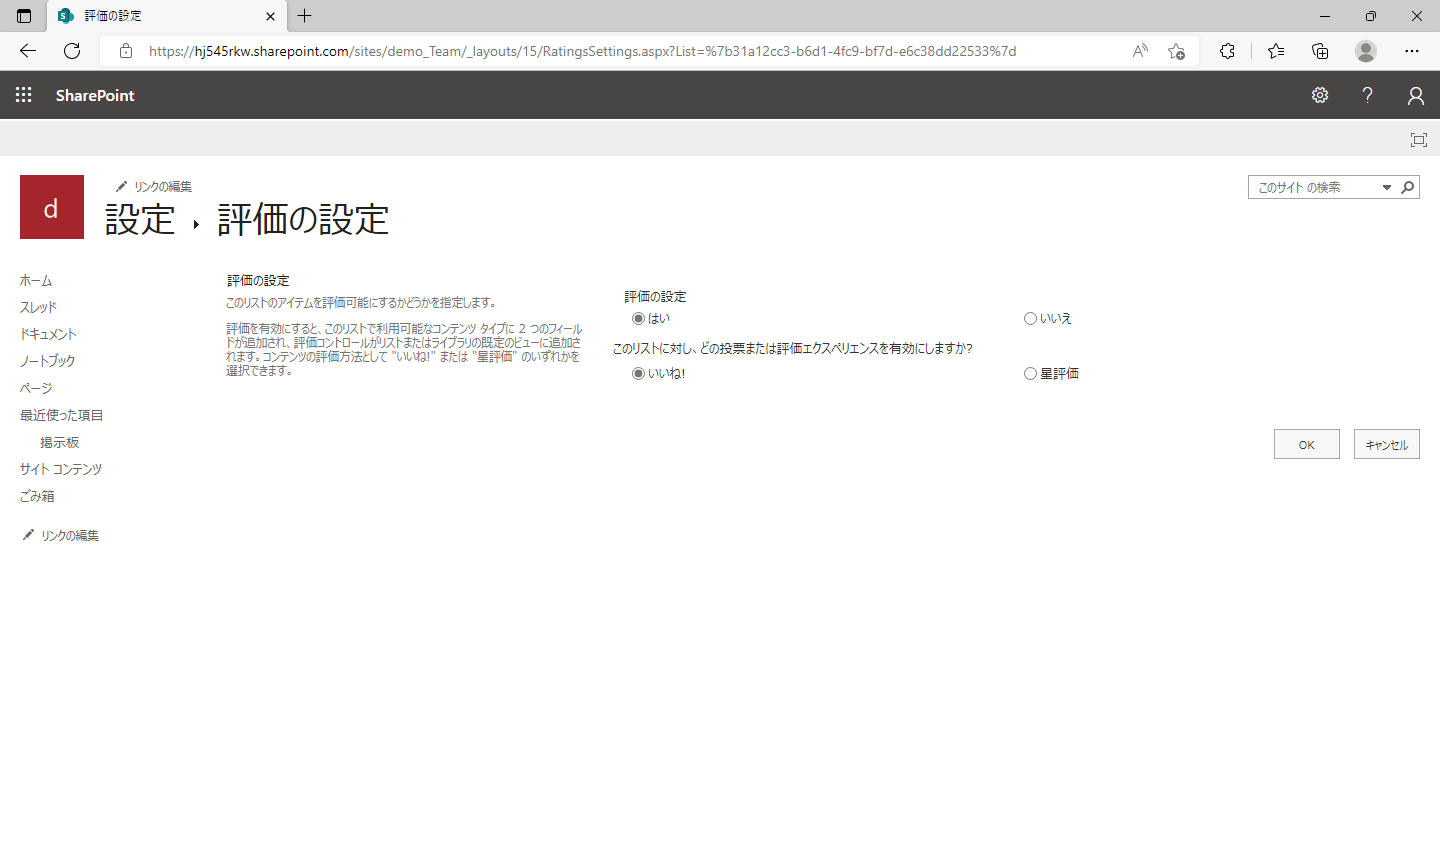The height and width of the screenshot is (860, 1440).
Task: Open ホーム in the left navigation
Action: click(x=36, y=281)
